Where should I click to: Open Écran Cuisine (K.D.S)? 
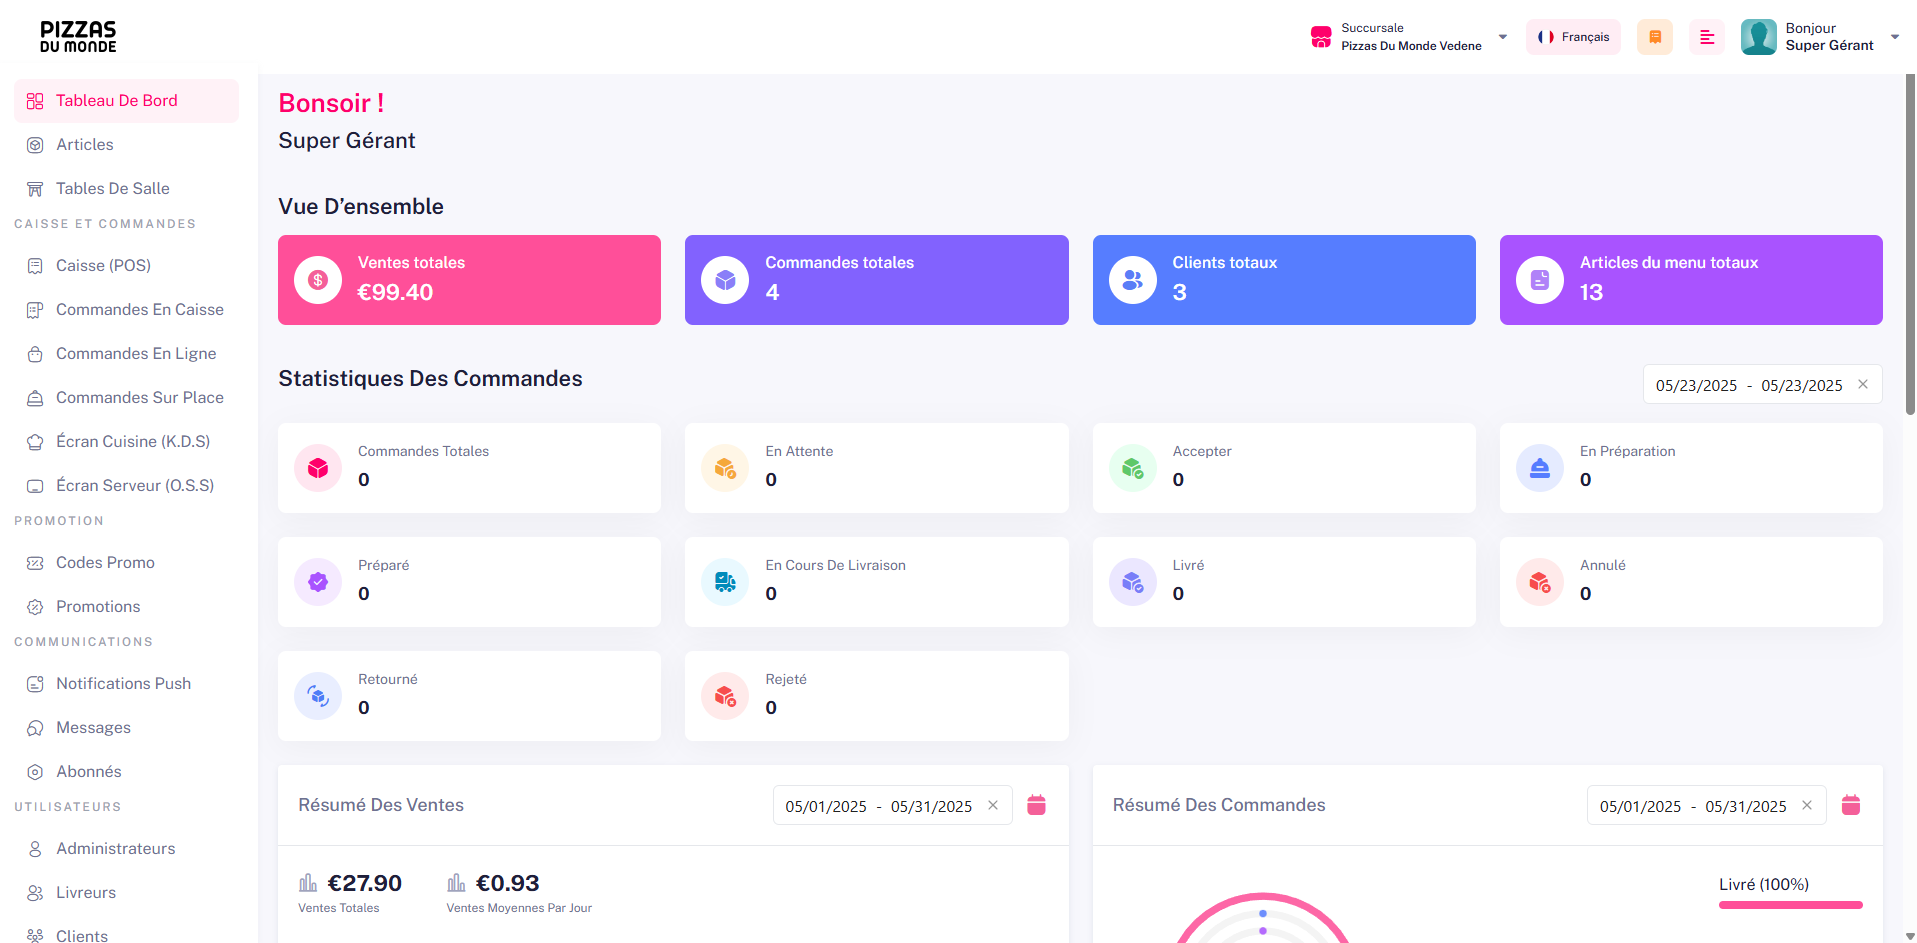click(x=126, y=442)
